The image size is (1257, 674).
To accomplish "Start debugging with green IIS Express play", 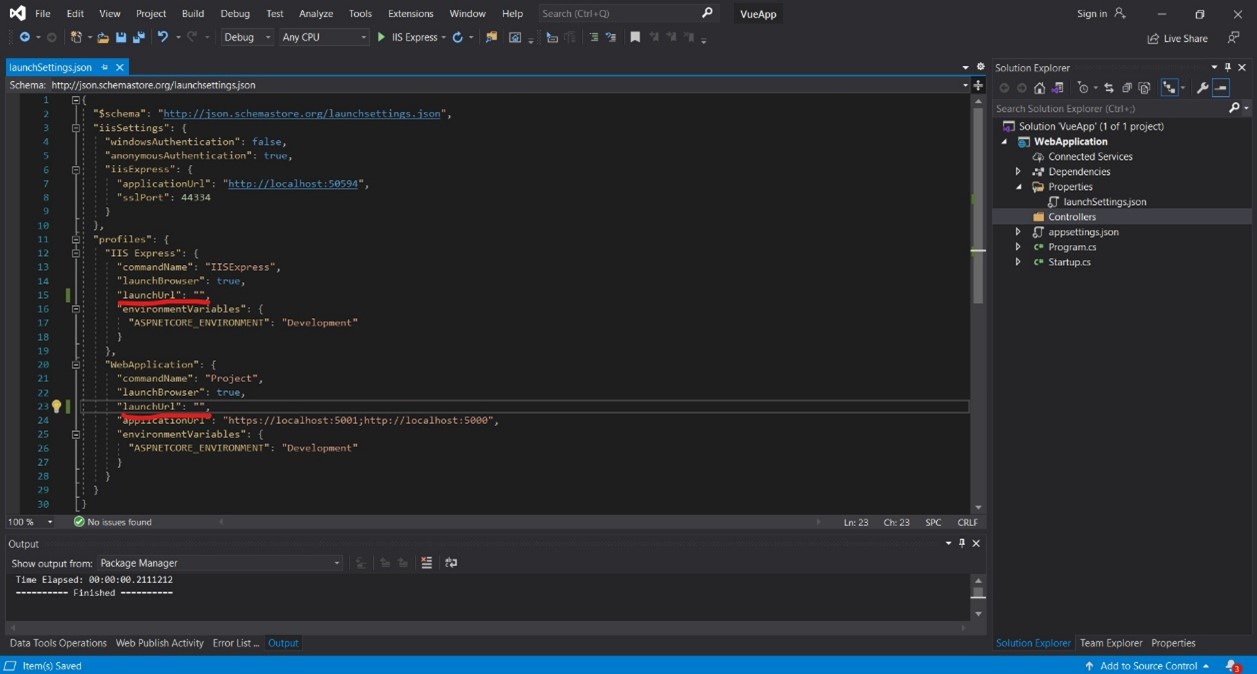I will coord(381,37).
